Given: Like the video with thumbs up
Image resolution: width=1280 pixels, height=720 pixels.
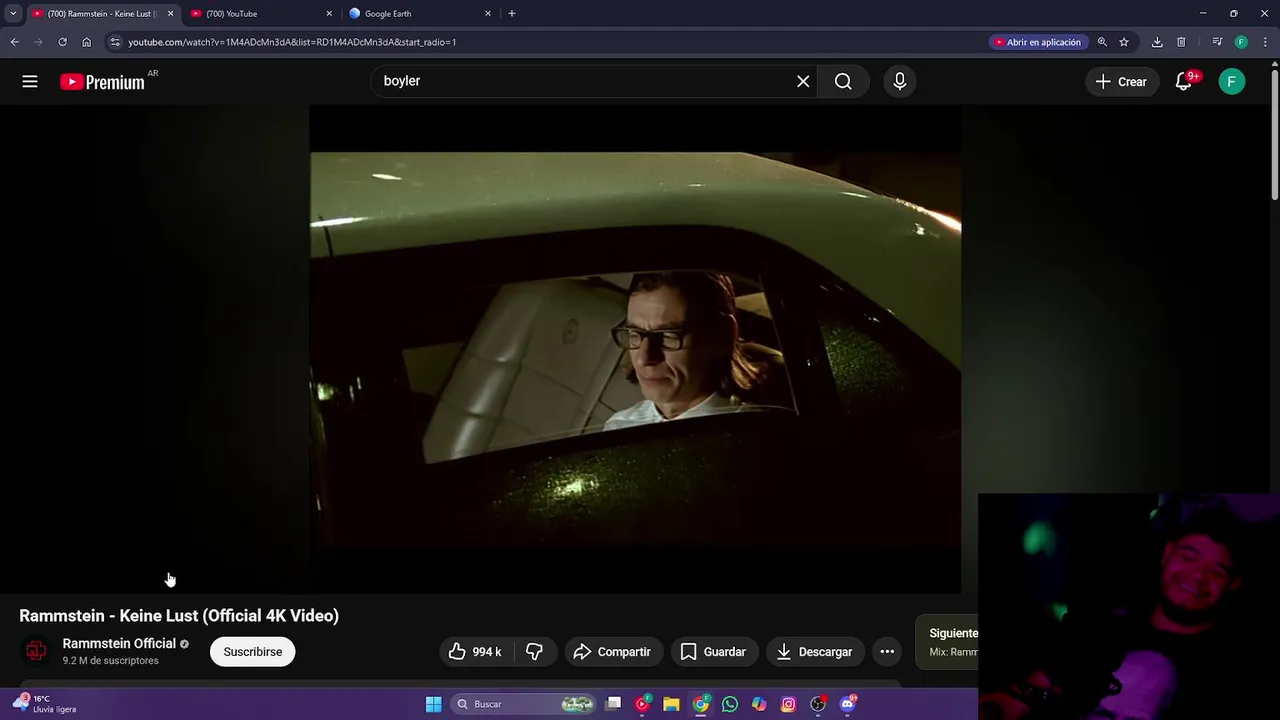Looking at the screenshot, I should pos(476,652).
